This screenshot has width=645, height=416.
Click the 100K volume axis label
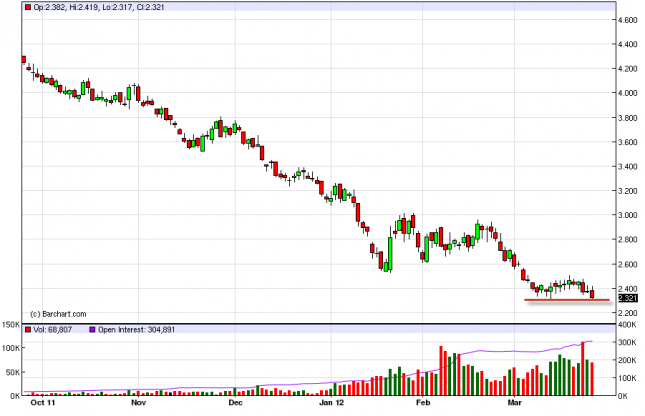coord(11,348)
